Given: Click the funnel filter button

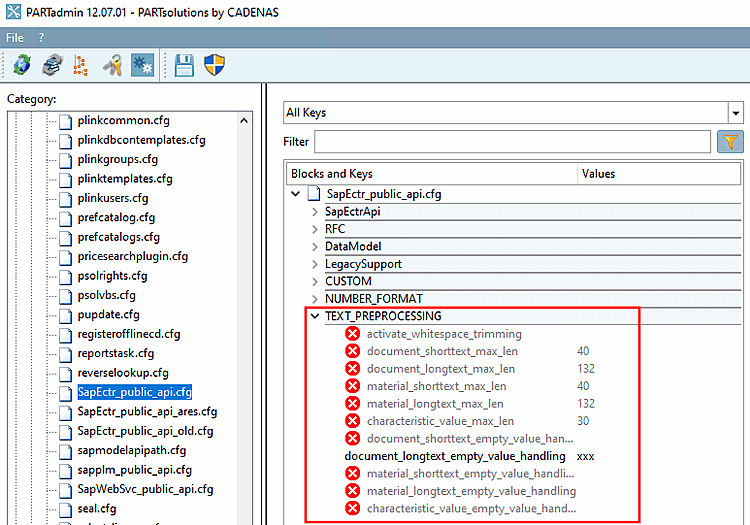Looking at the screenshot, I should [x=730, y=142].
